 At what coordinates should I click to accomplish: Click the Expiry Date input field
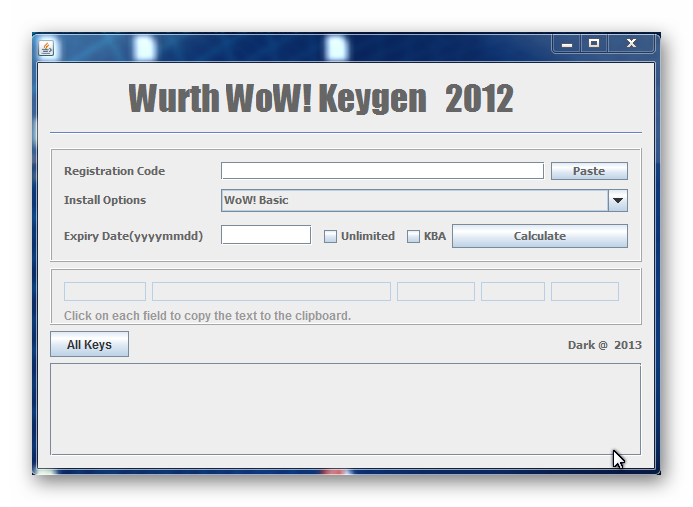coord(266,235)
